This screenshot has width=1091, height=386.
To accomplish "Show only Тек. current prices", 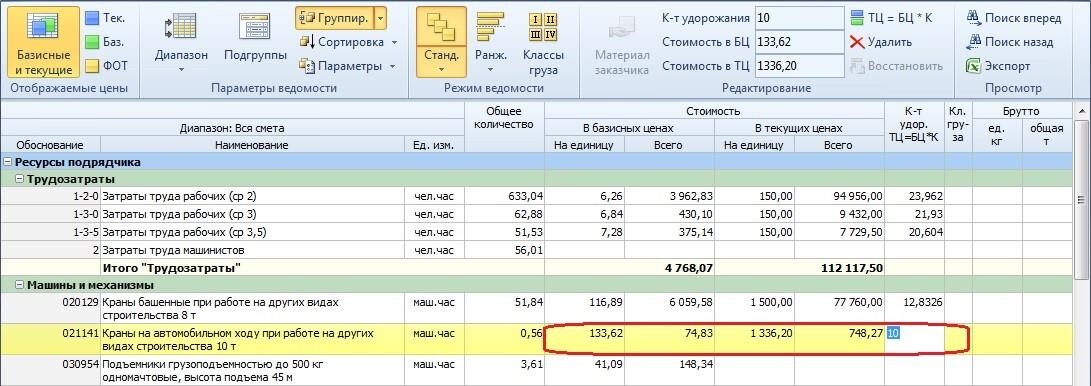I will point(106,19).
